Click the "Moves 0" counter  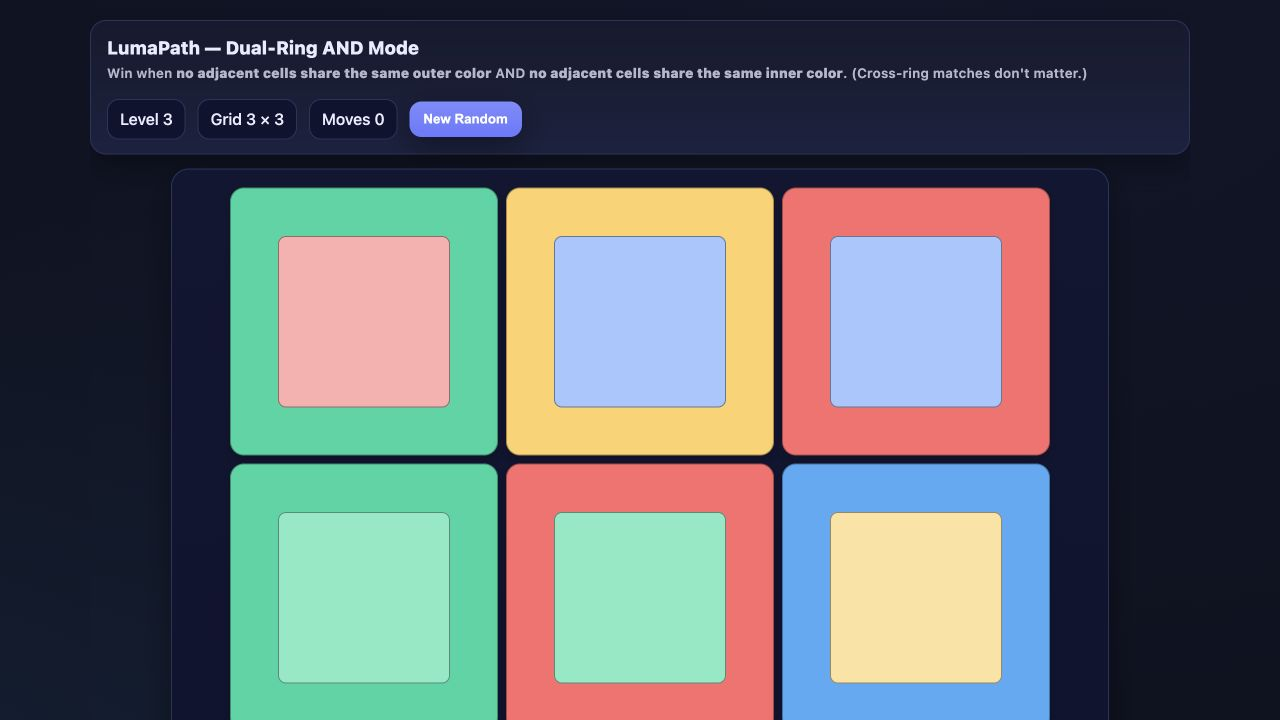353,119
